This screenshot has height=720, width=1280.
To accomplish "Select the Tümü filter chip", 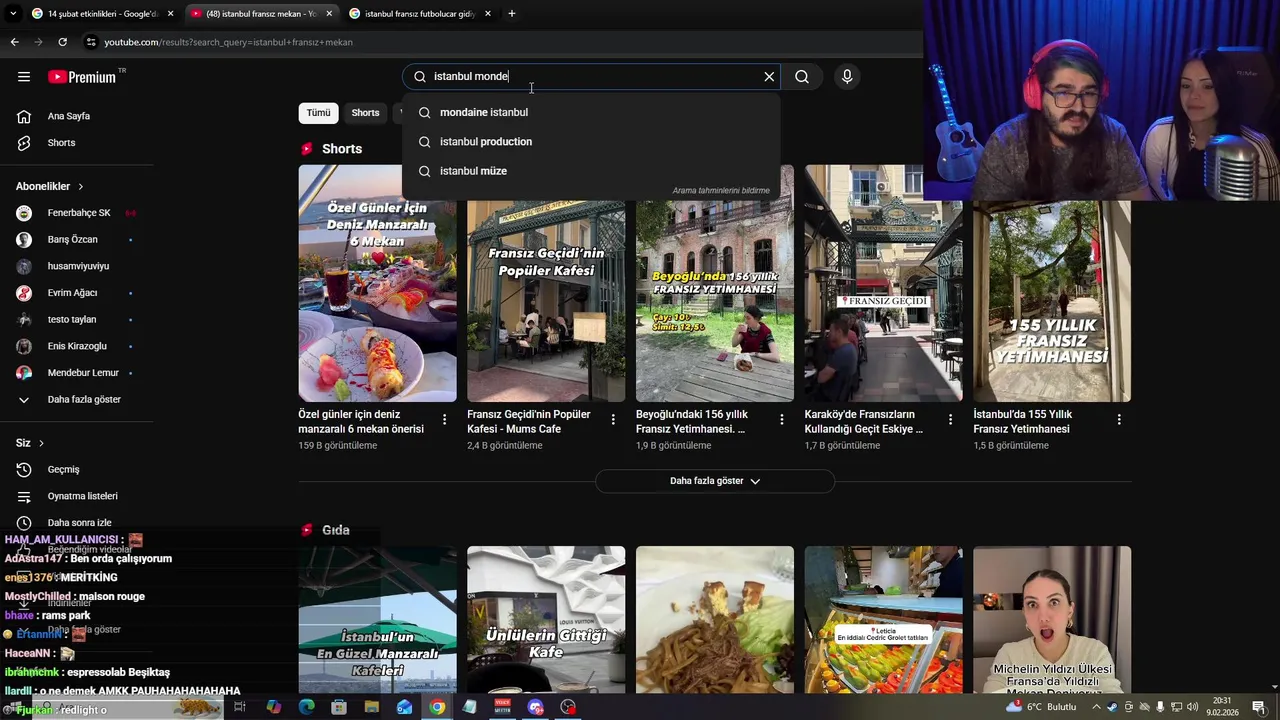I will 318,113.
